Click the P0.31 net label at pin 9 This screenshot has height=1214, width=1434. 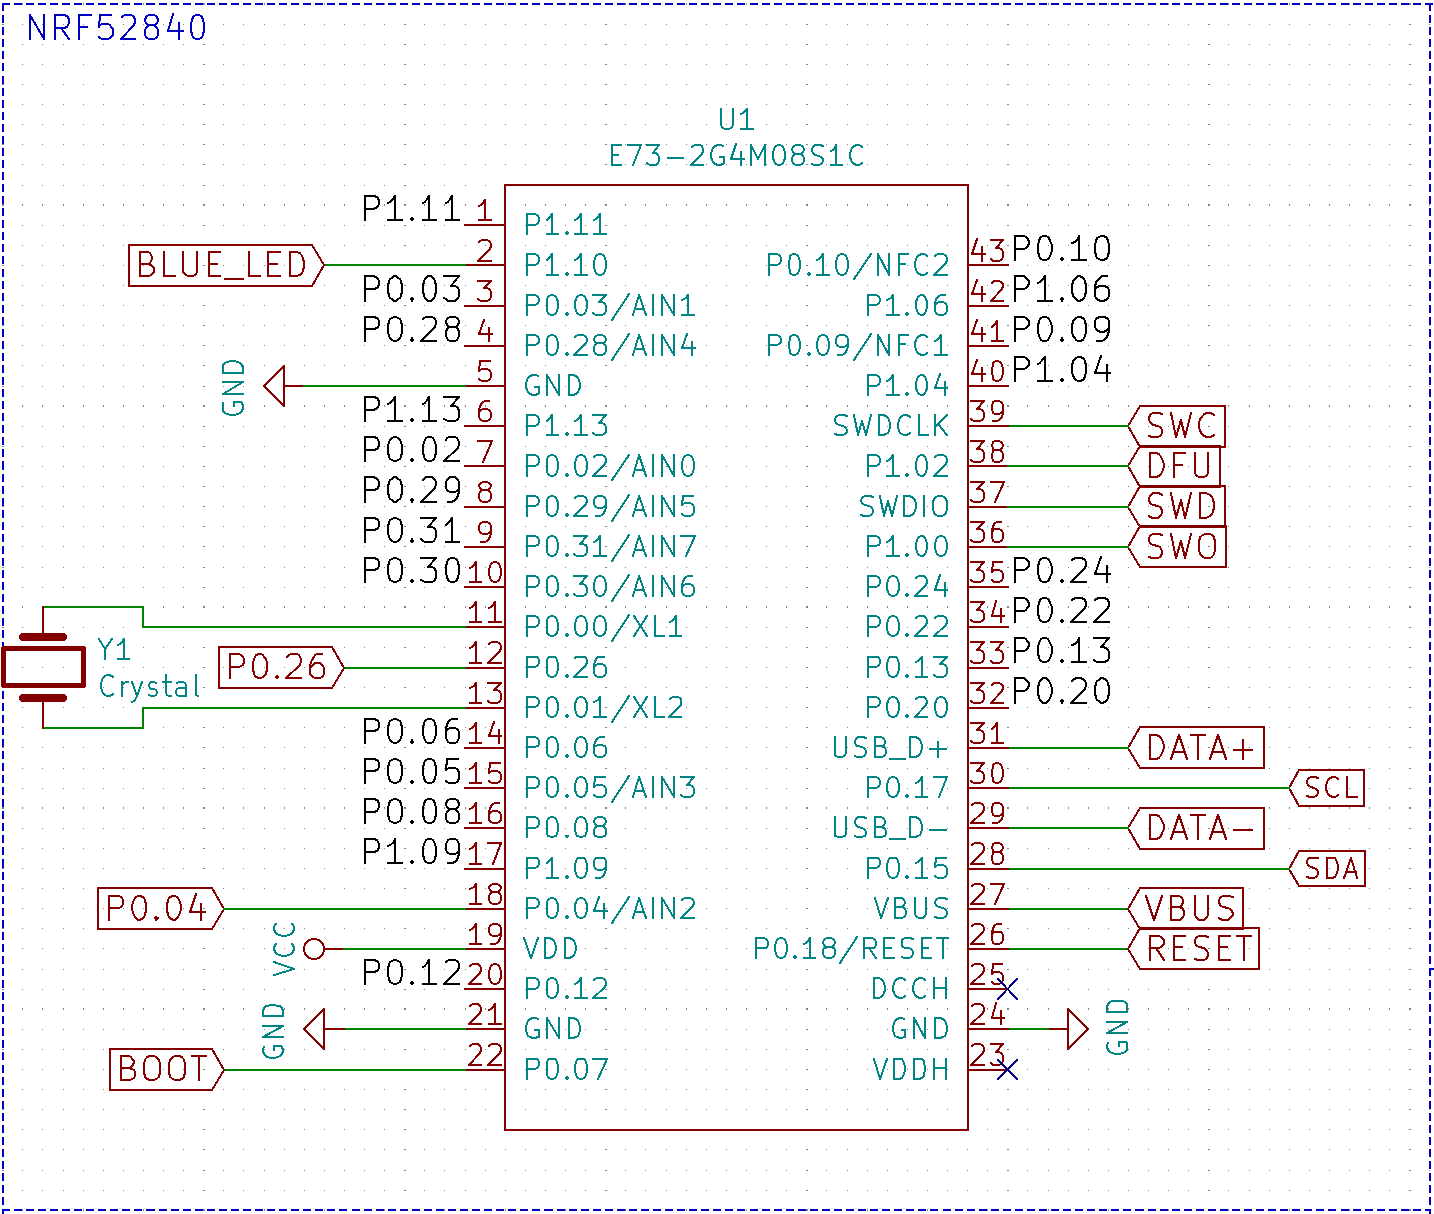click(412, 530)
